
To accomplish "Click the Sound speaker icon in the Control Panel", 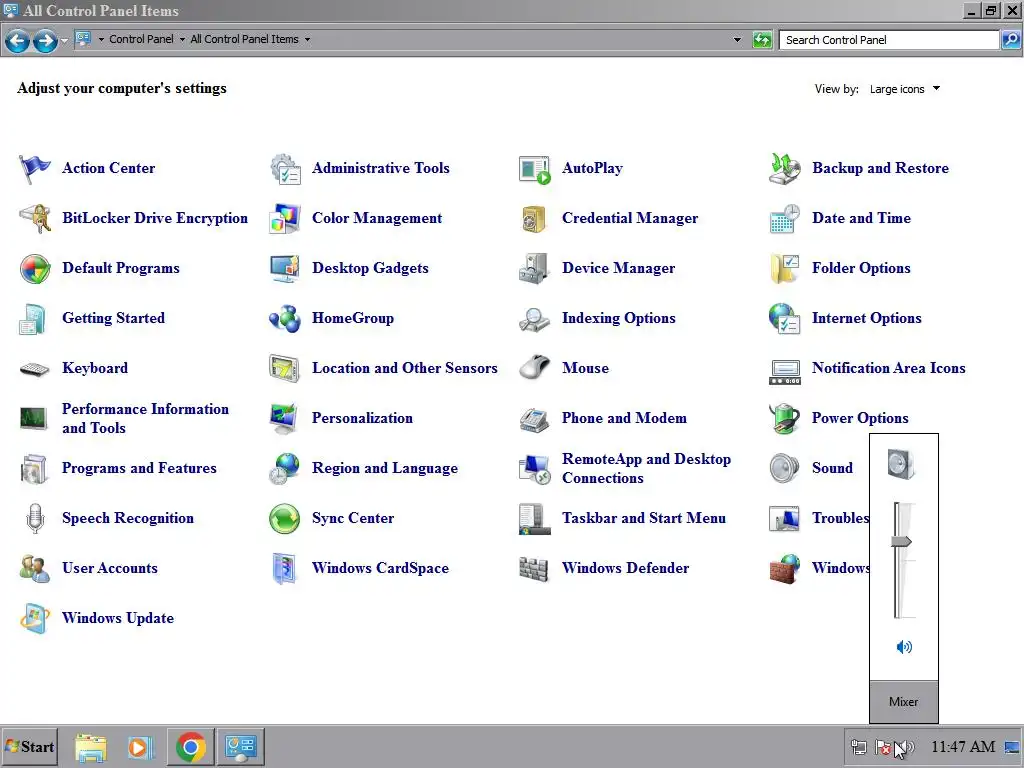I will point(784,468).
